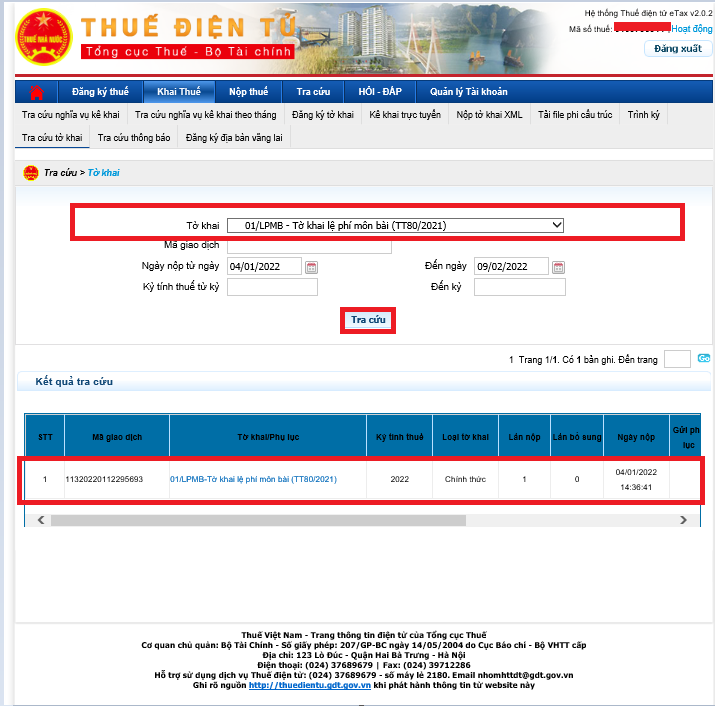This screenshot has width=715, height=706.
Task: Go to Kê khai trực tuyến submenu
Action: [404, 115]
